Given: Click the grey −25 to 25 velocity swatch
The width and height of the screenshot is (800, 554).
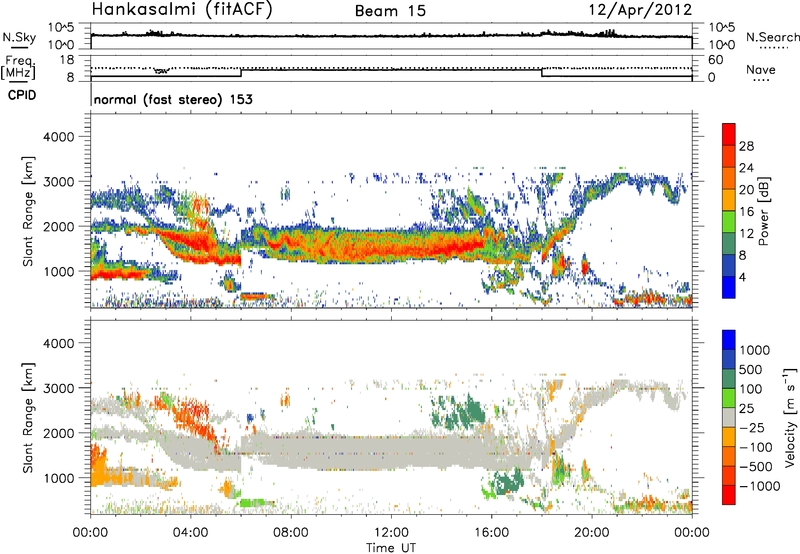Looking at the screenshot, I should [729, 417].
